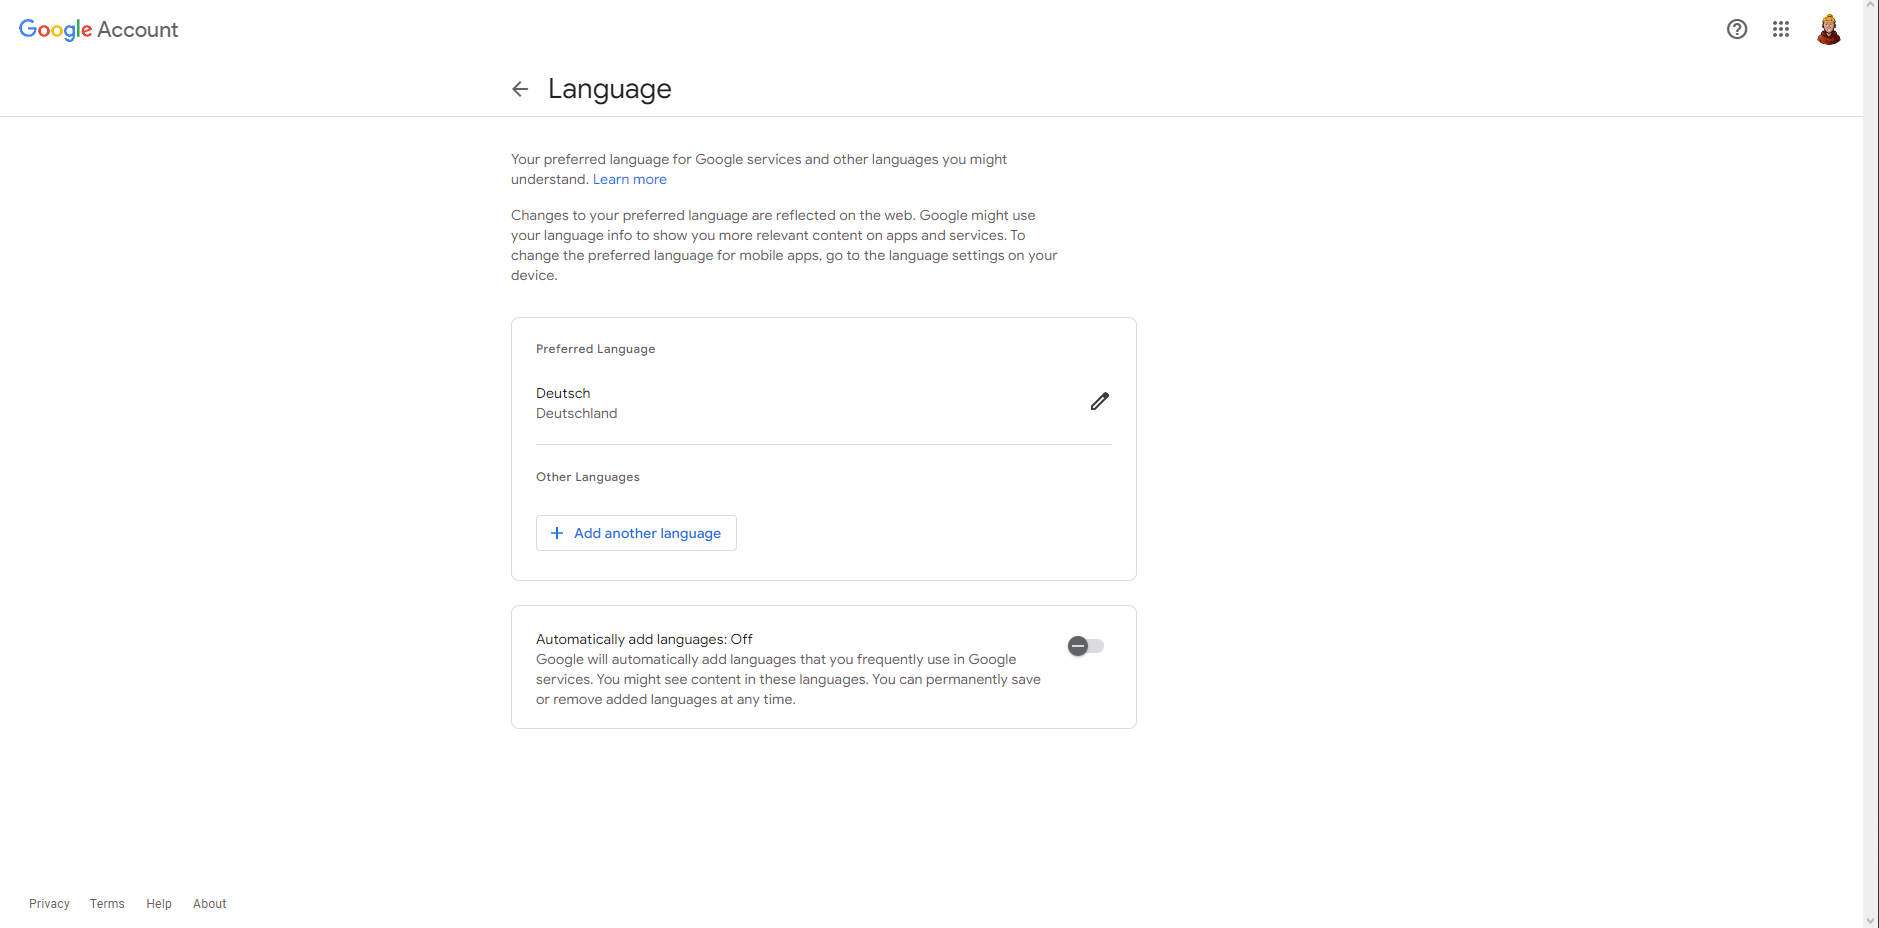1879x928 pixels.
Task: Click the Google Account logo
Action: tap(98, 30)
